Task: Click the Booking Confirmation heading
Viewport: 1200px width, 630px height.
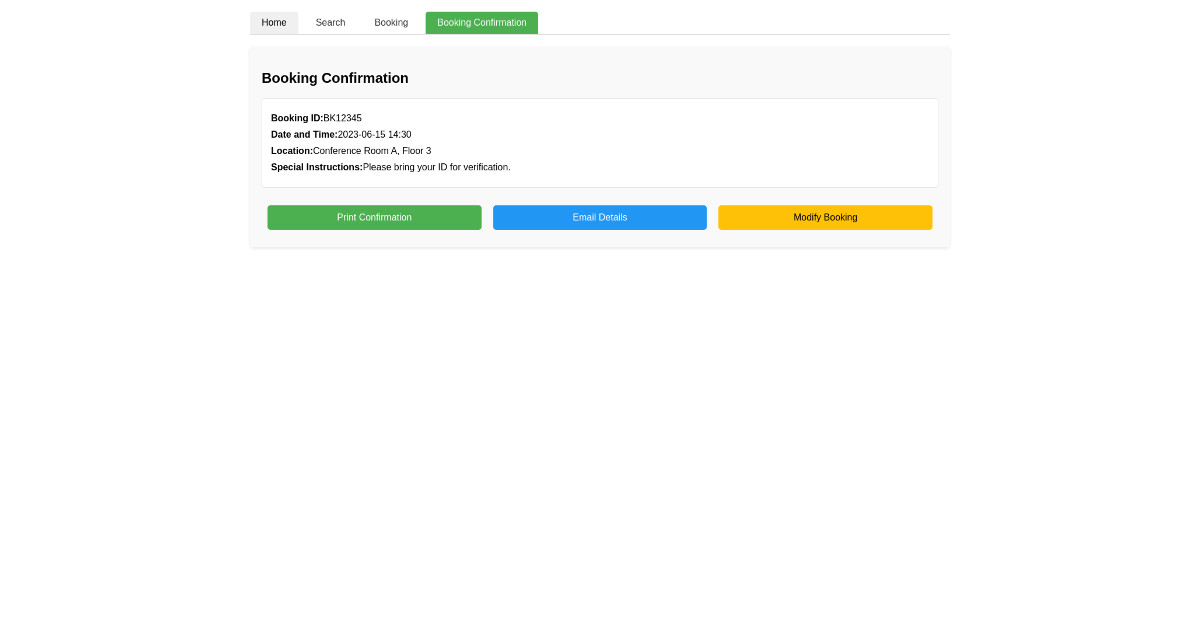Action: click(335, 78)
